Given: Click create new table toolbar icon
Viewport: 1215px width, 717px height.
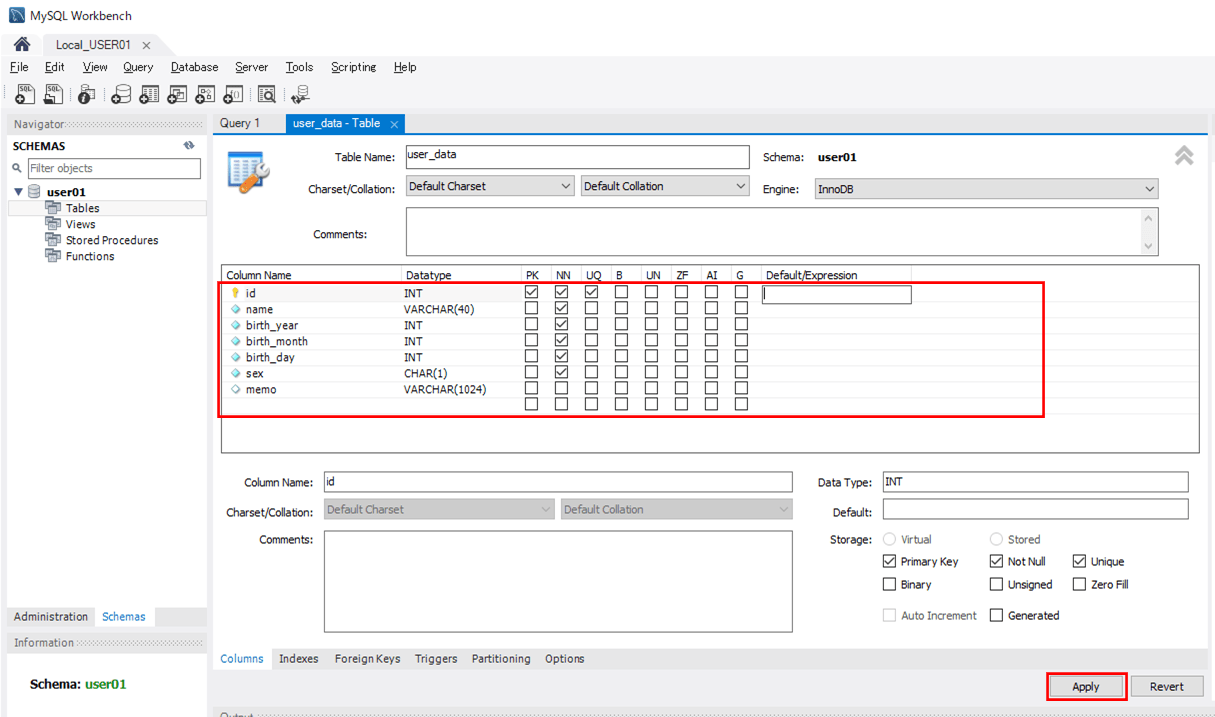Looking at the screenshot, I should click(149, 95).
